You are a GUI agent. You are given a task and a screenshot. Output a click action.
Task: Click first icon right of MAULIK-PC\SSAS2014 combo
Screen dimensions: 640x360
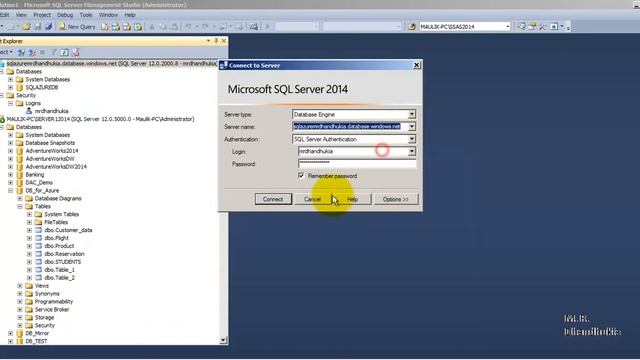[521, 27]
